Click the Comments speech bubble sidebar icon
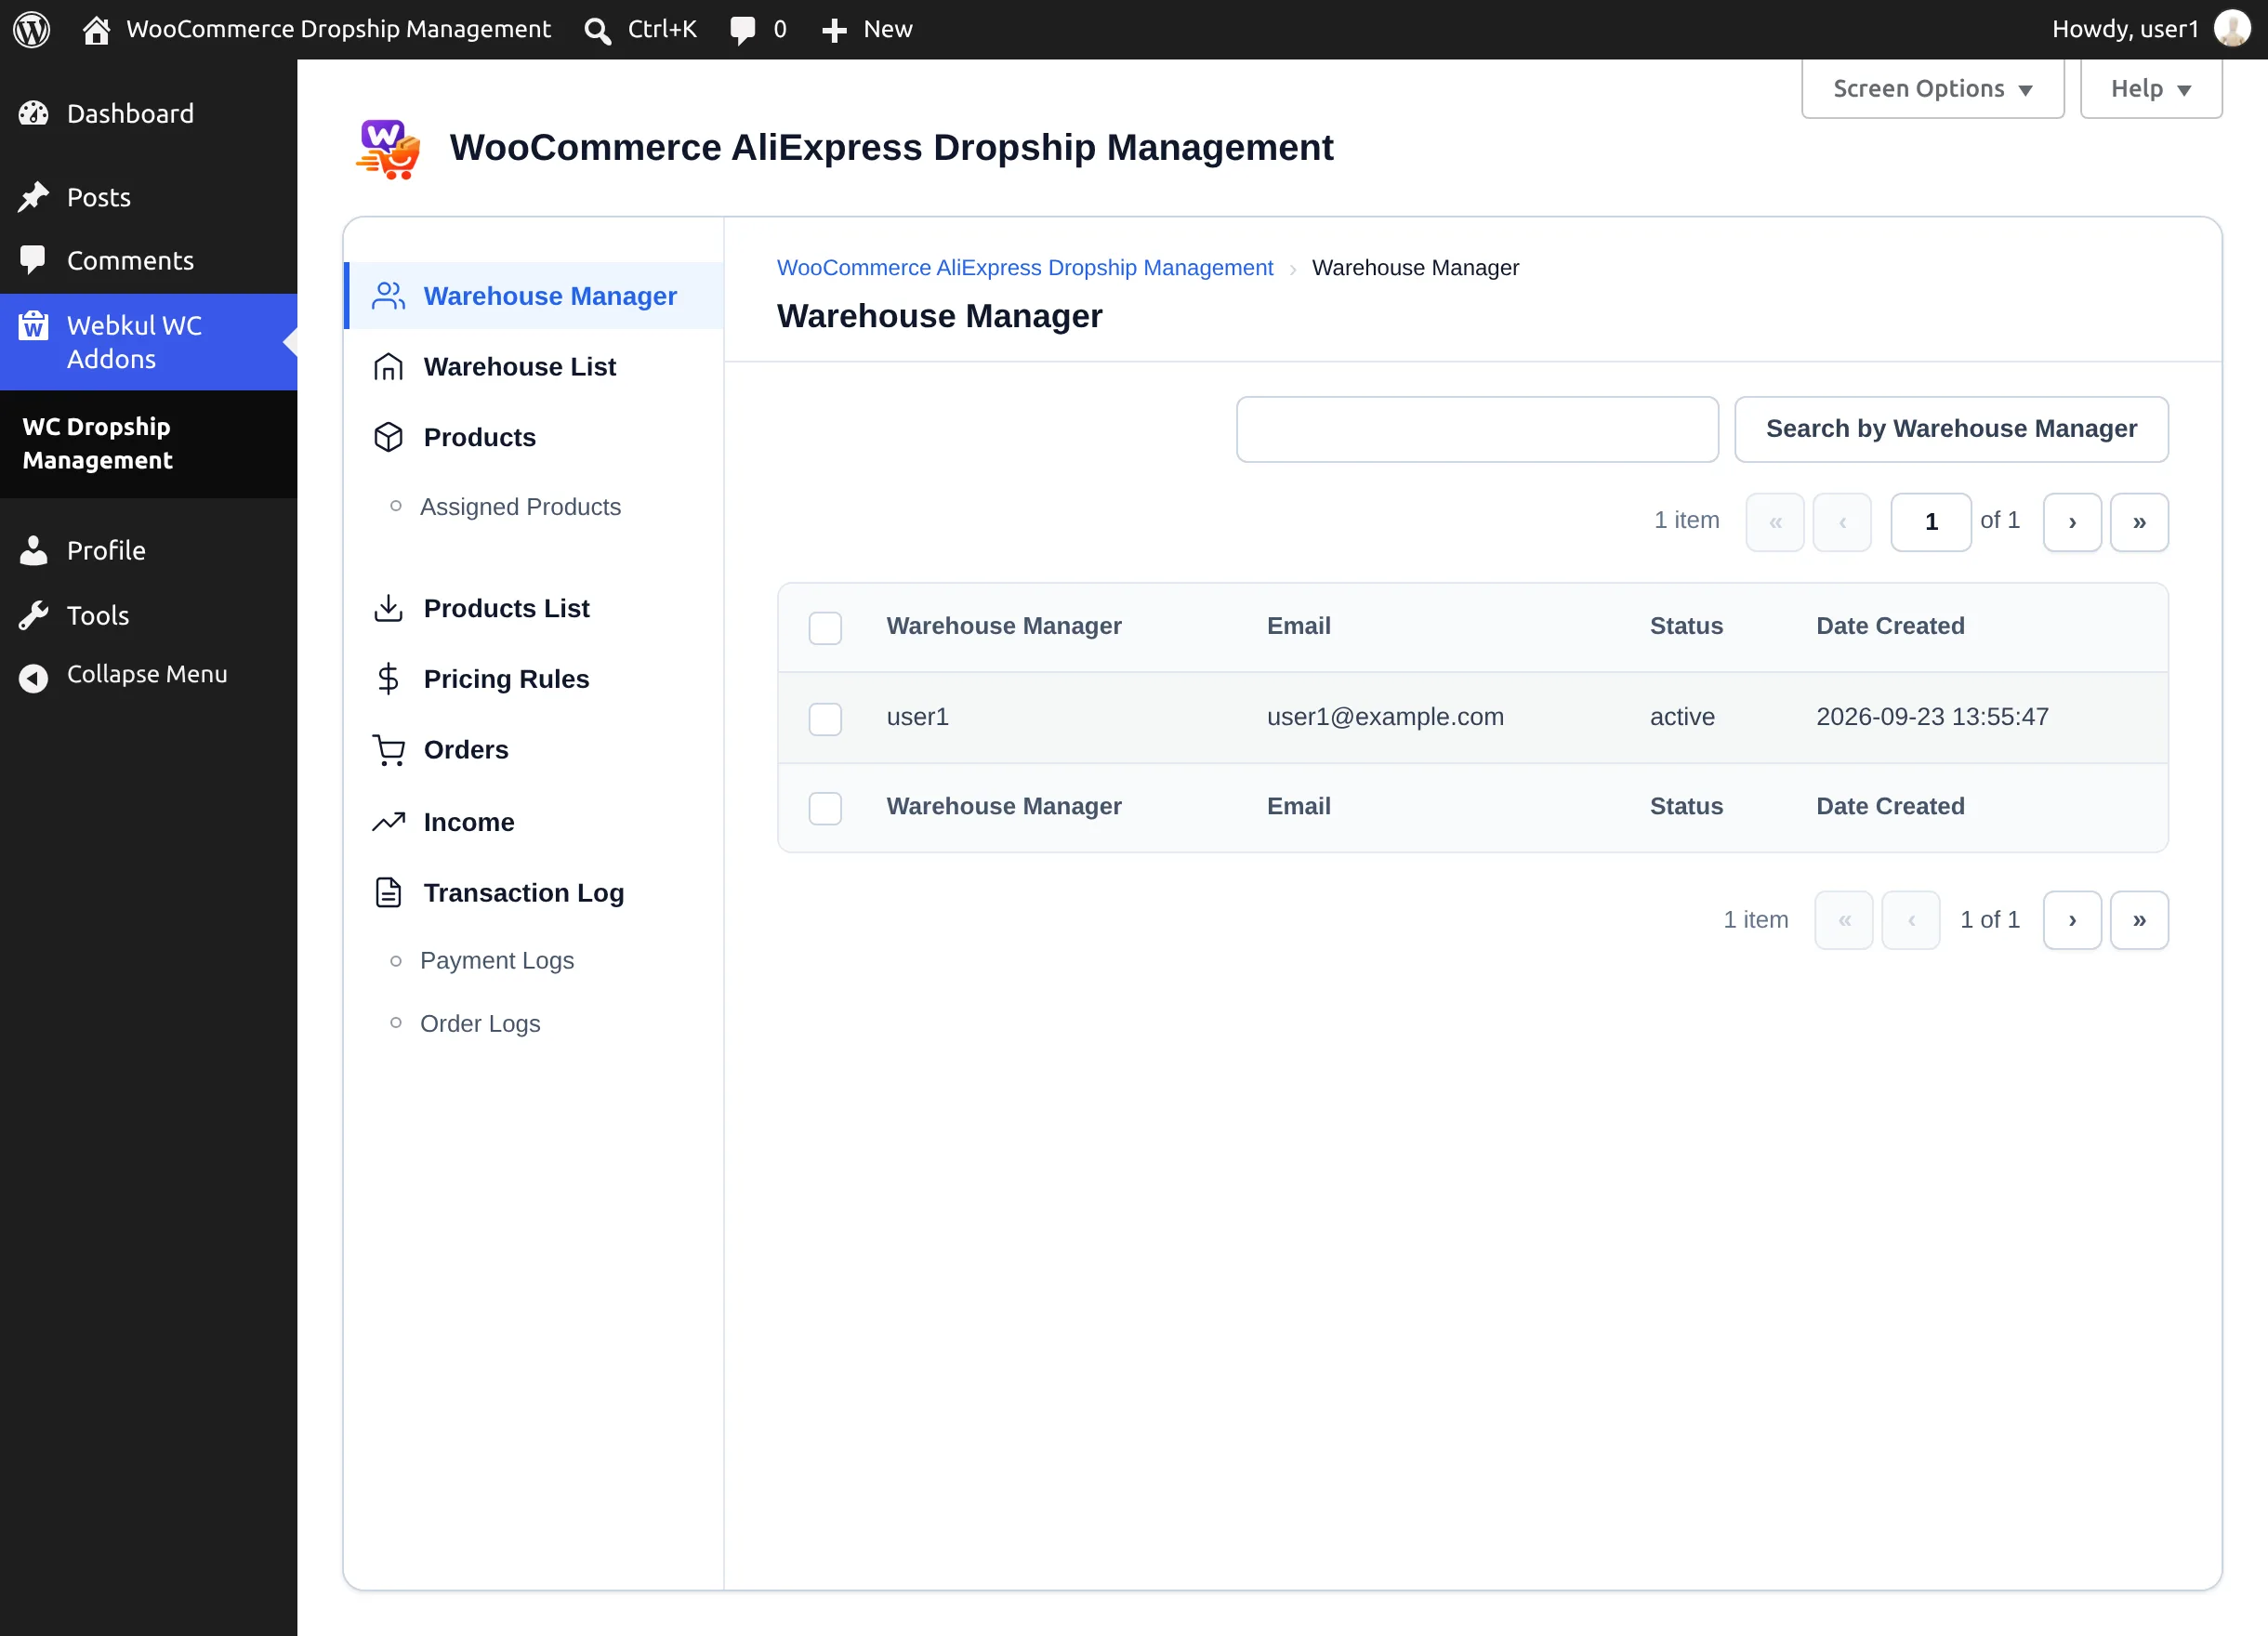The width and height of the screenshot is (2268, 1636). tap(33, 260)
